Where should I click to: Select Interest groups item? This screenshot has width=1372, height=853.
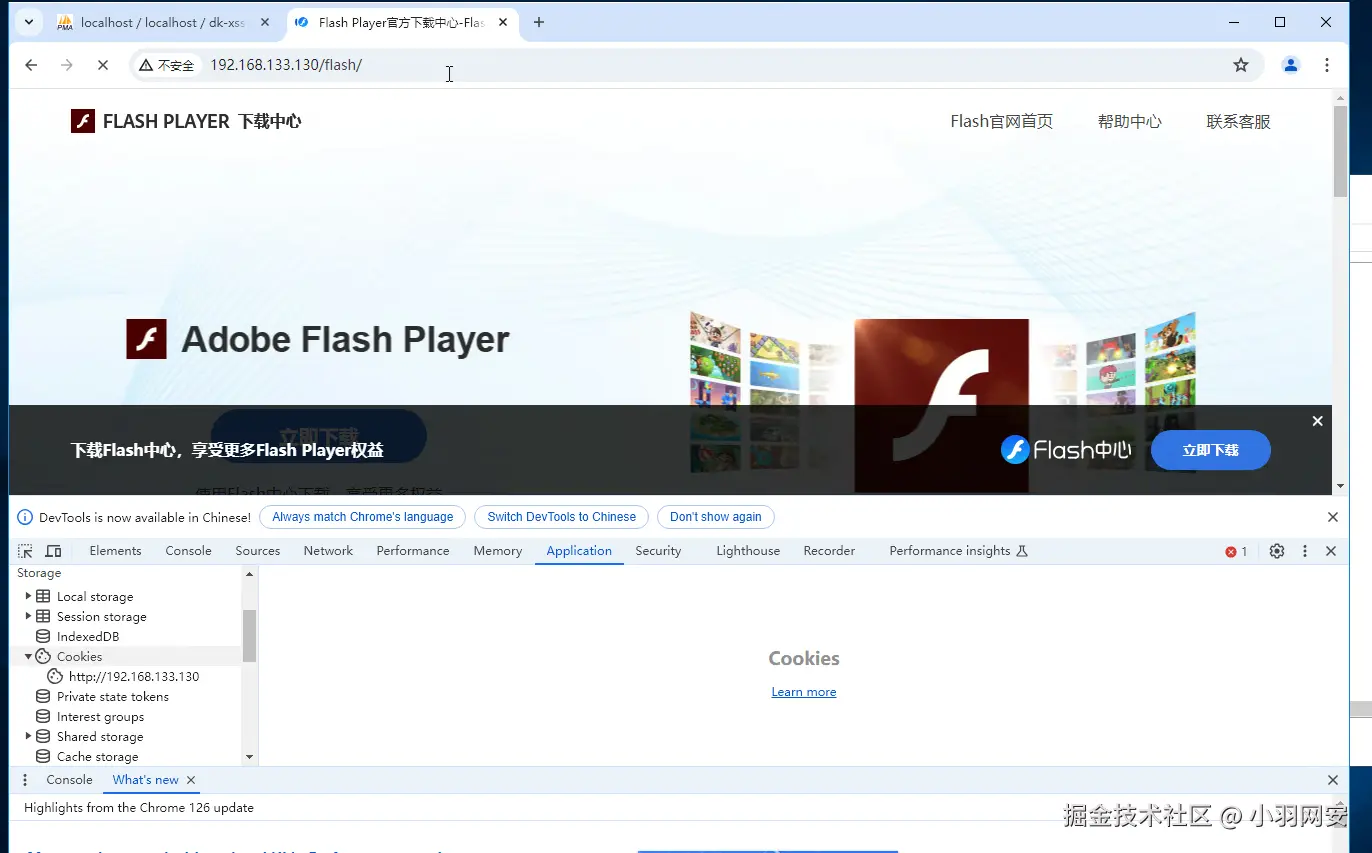tap(100, 716)
